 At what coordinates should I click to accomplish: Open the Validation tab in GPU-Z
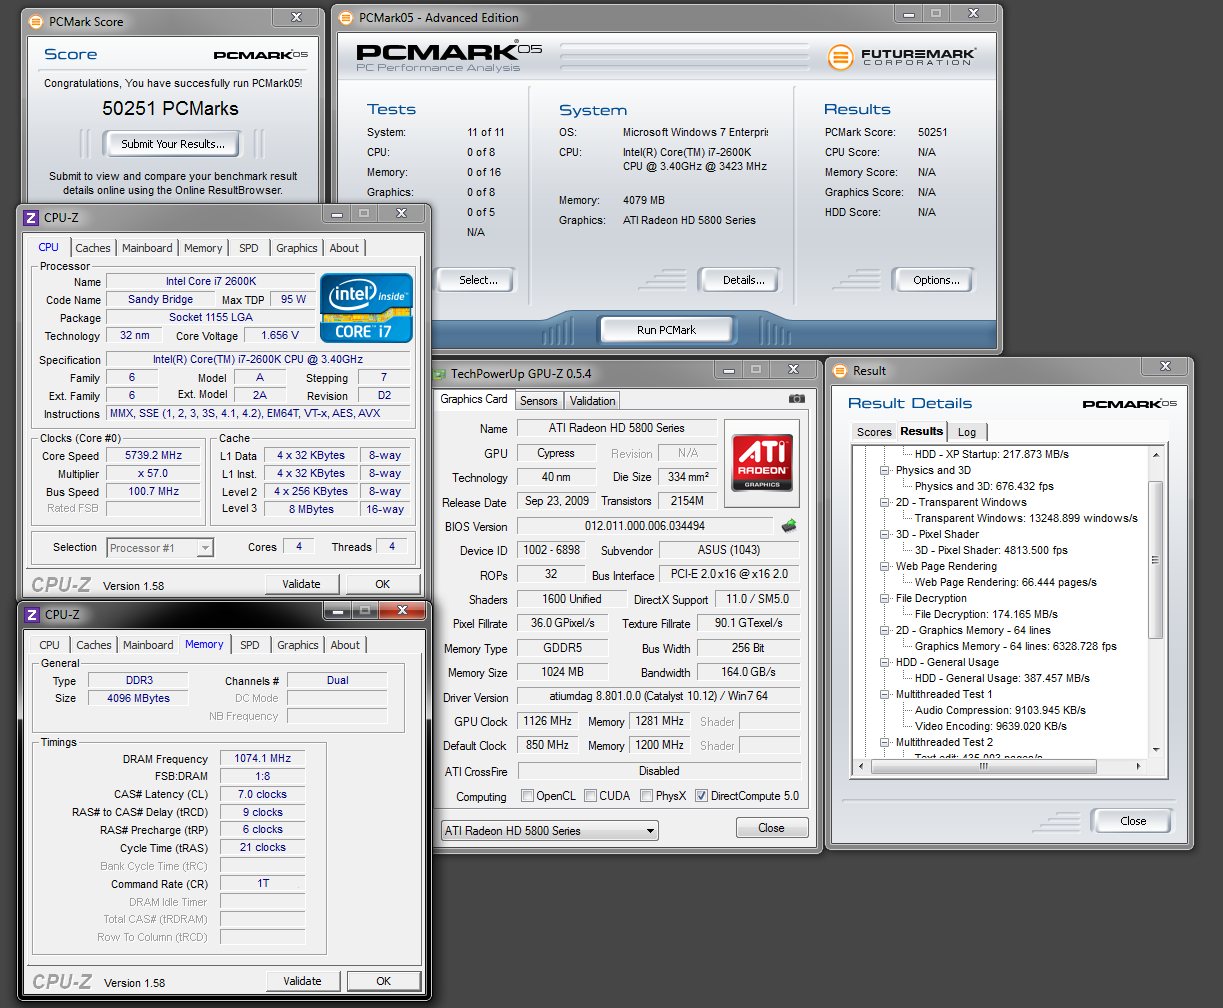tap(592, 400)
